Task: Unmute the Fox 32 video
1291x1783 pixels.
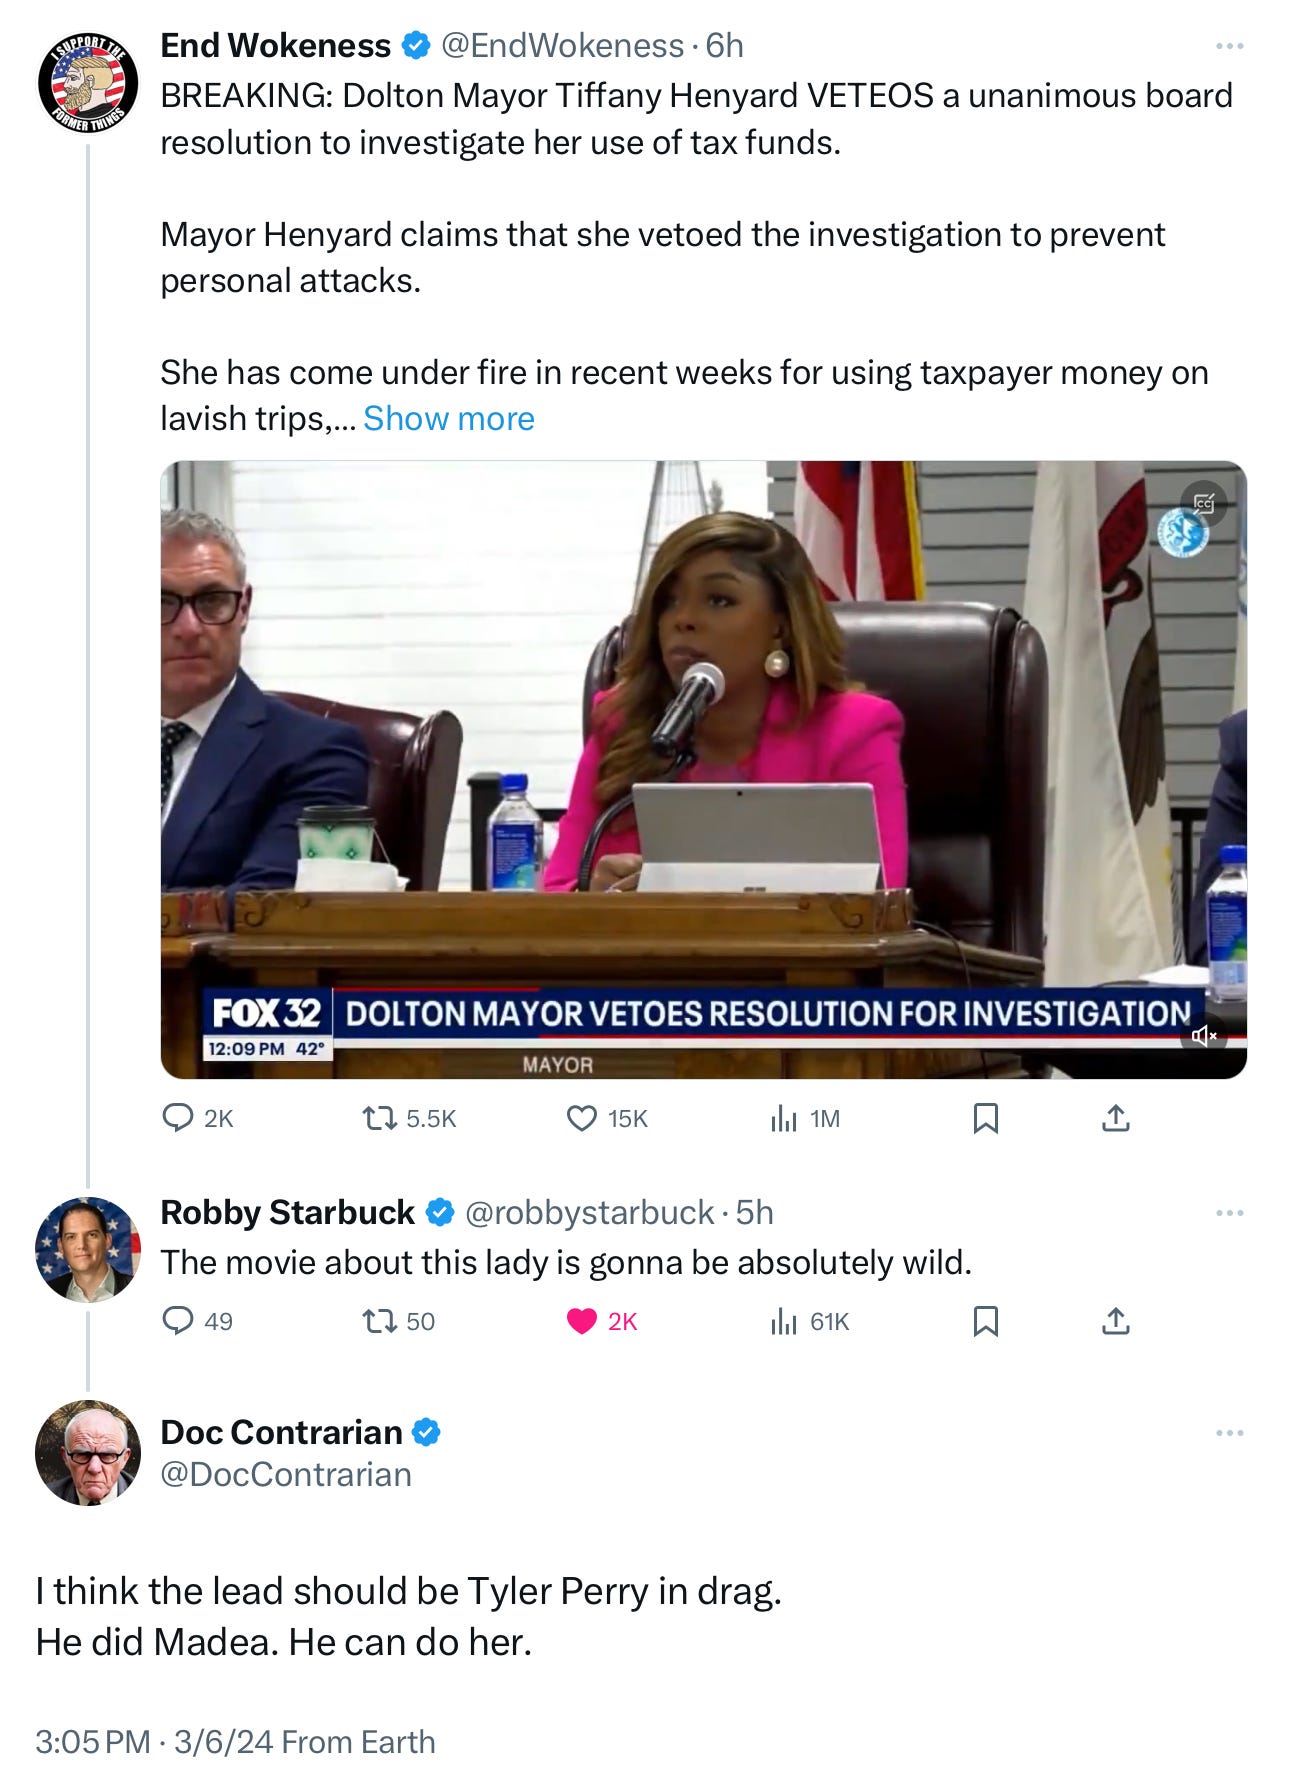Action: (1203, 1035)
